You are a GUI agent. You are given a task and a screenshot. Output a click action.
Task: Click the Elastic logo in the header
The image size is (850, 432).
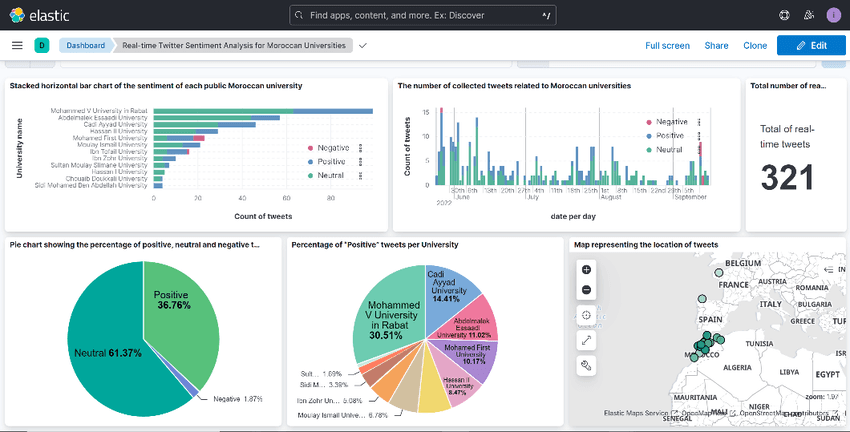tap(39, 15)
